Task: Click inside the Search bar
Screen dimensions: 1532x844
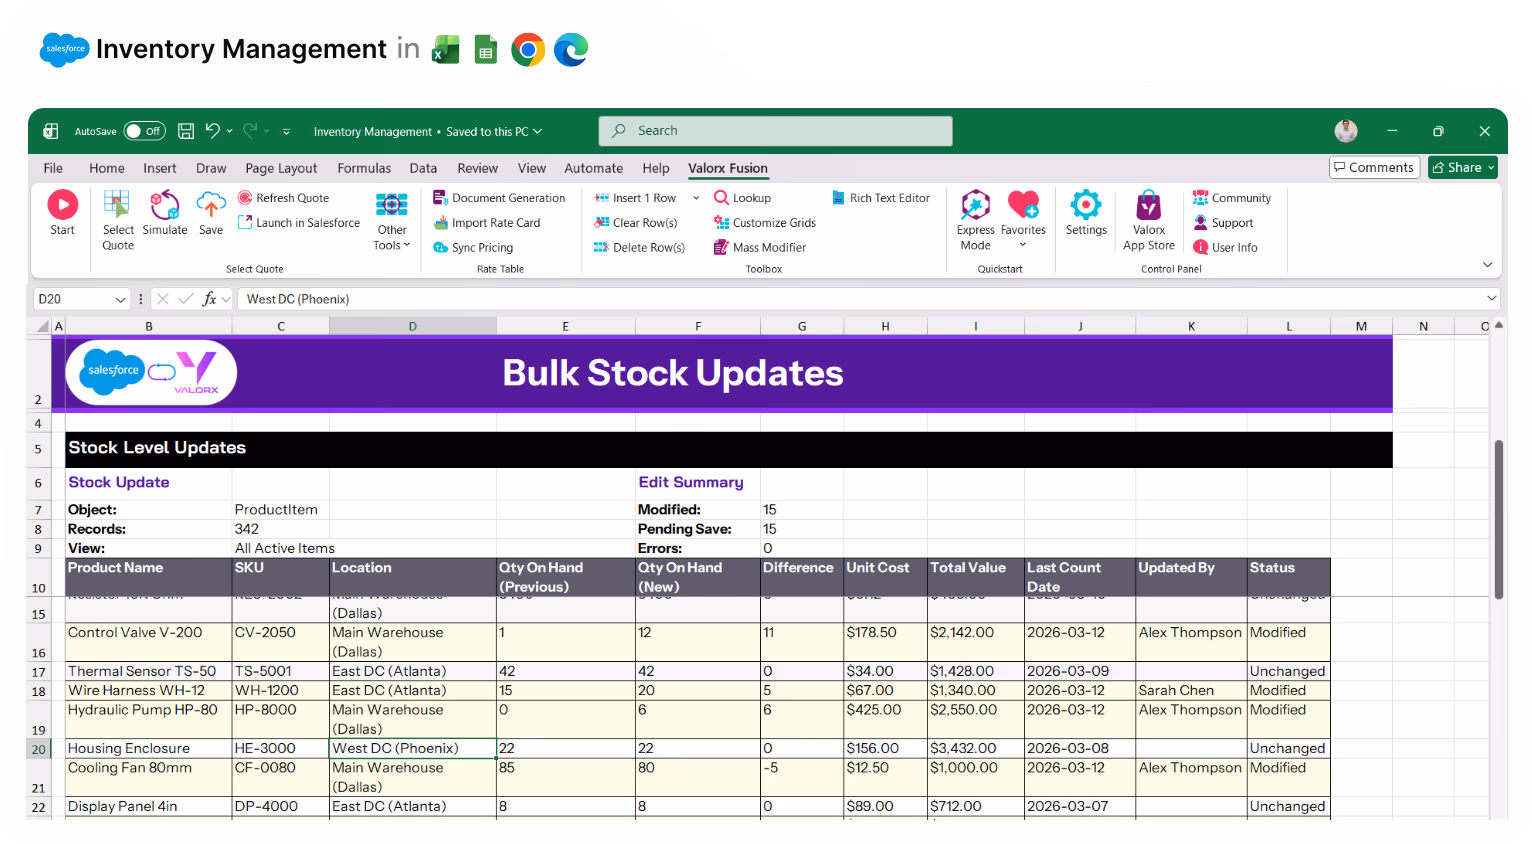Action: click(775, 130)
